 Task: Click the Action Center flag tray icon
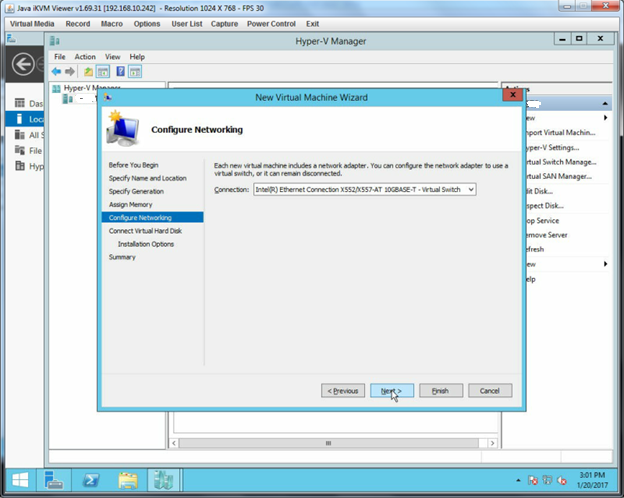pyautogui.click(x=532, y=480)
